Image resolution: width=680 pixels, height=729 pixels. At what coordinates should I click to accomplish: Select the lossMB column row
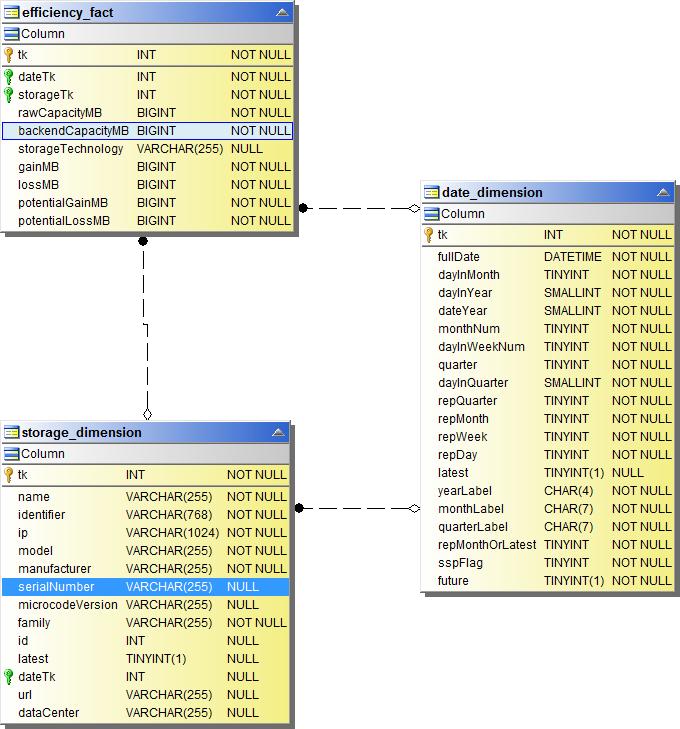tap(147, 185)
